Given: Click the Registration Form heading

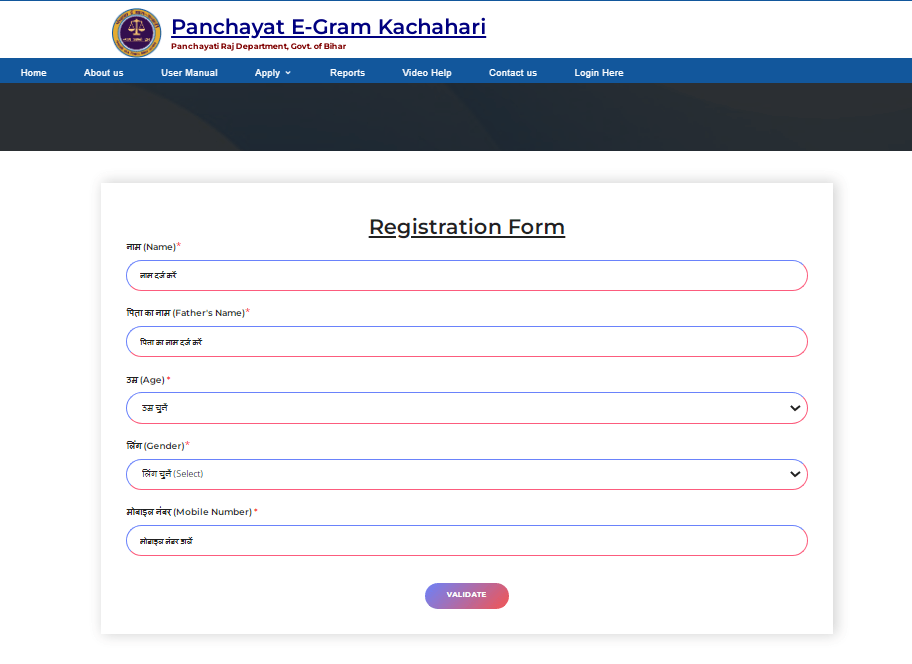Looking at the screenshot, I should [467, 227].
